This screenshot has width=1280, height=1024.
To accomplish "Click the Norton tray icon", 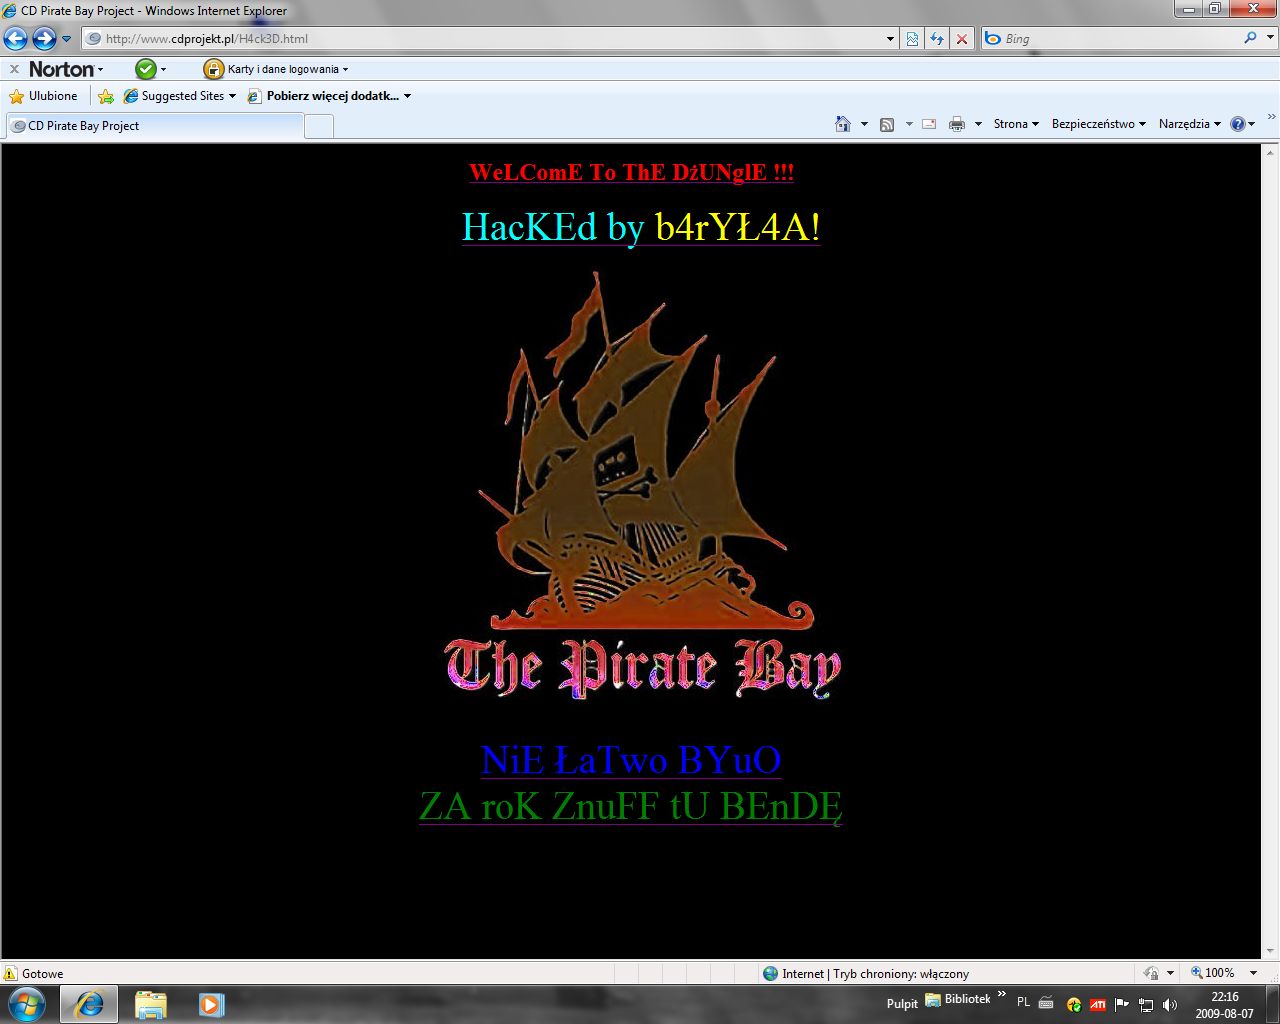I will [1074, 1004].
